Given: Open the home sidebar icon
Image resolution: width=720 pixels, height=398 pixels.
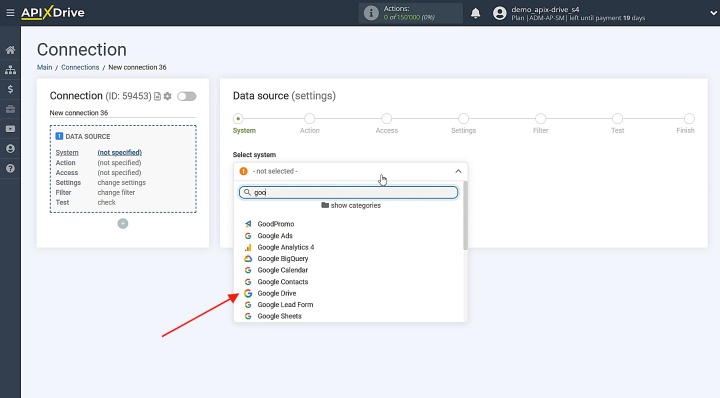Looking at the screenshot, I should click(10, 50).
